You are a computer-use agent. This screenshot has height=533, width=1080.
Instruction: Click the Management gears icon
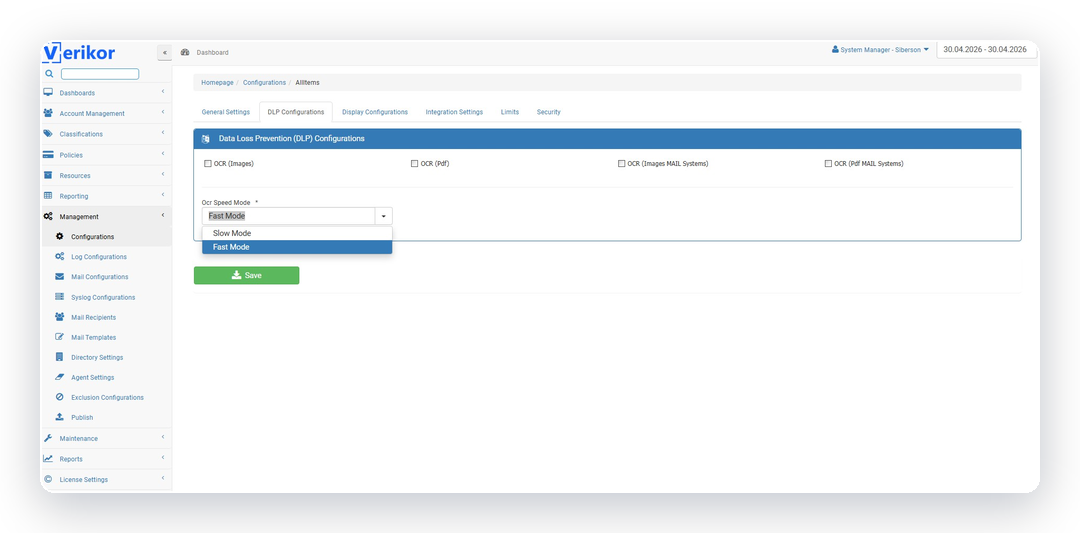click(x=48, y=216)
